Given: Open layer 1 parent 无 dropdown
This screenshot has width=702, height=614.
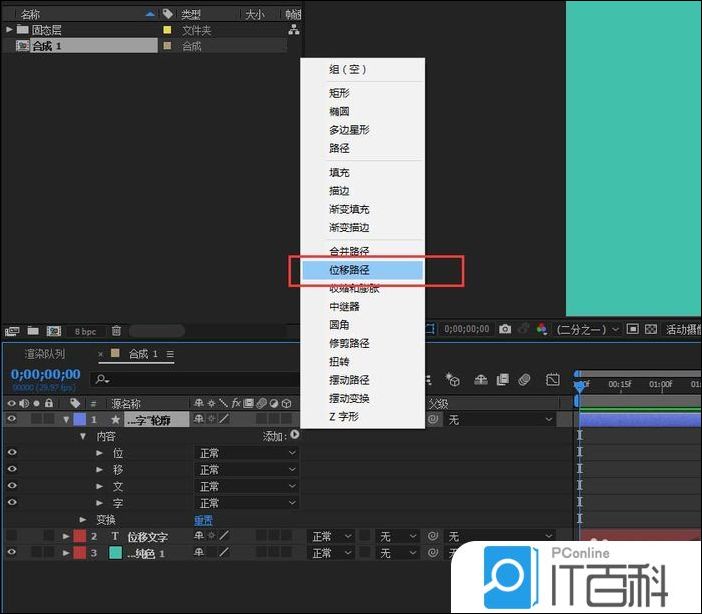Looking at the screenshot, I should pyautogui.click(x=501, y=420).
